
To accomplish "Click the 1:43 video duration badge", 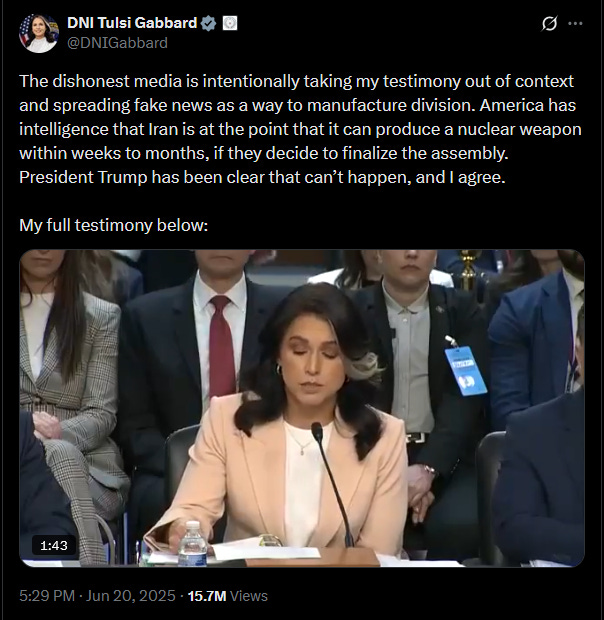I will pyautogui.click(x=54, y=545).
